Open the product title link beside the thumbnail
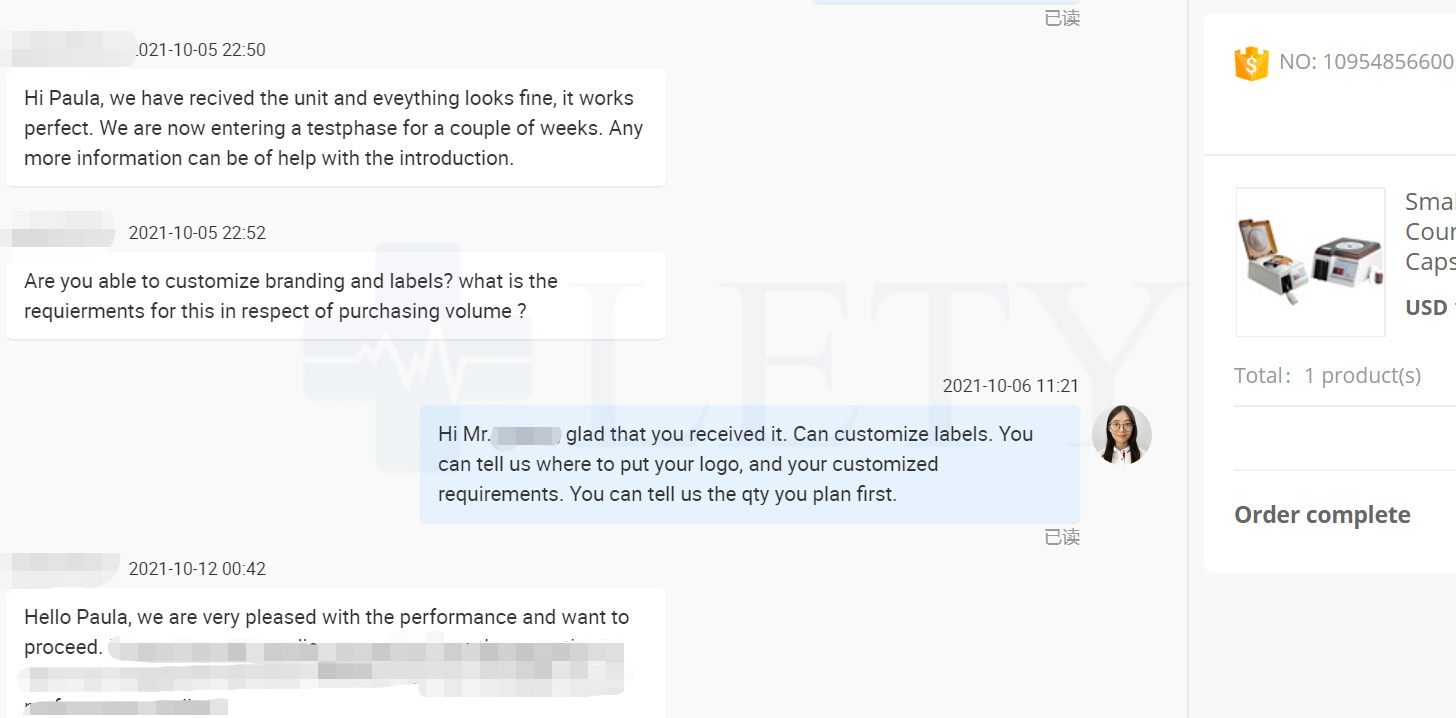The height and width of the screenshot is (718, 1456). click(1430, 232)
